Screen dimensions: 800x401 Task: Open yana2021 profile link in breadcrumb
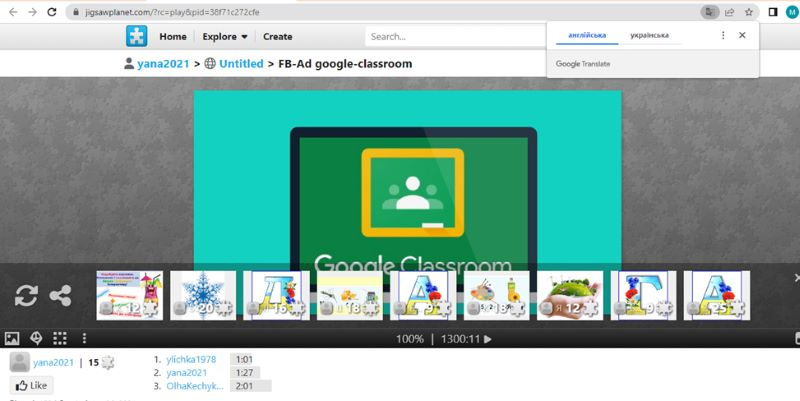(x=163, y=64)
